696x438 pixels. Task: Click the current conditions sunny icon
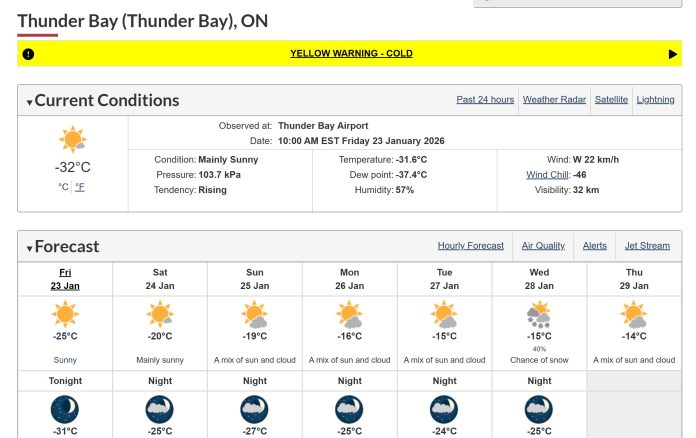[72, 140]
